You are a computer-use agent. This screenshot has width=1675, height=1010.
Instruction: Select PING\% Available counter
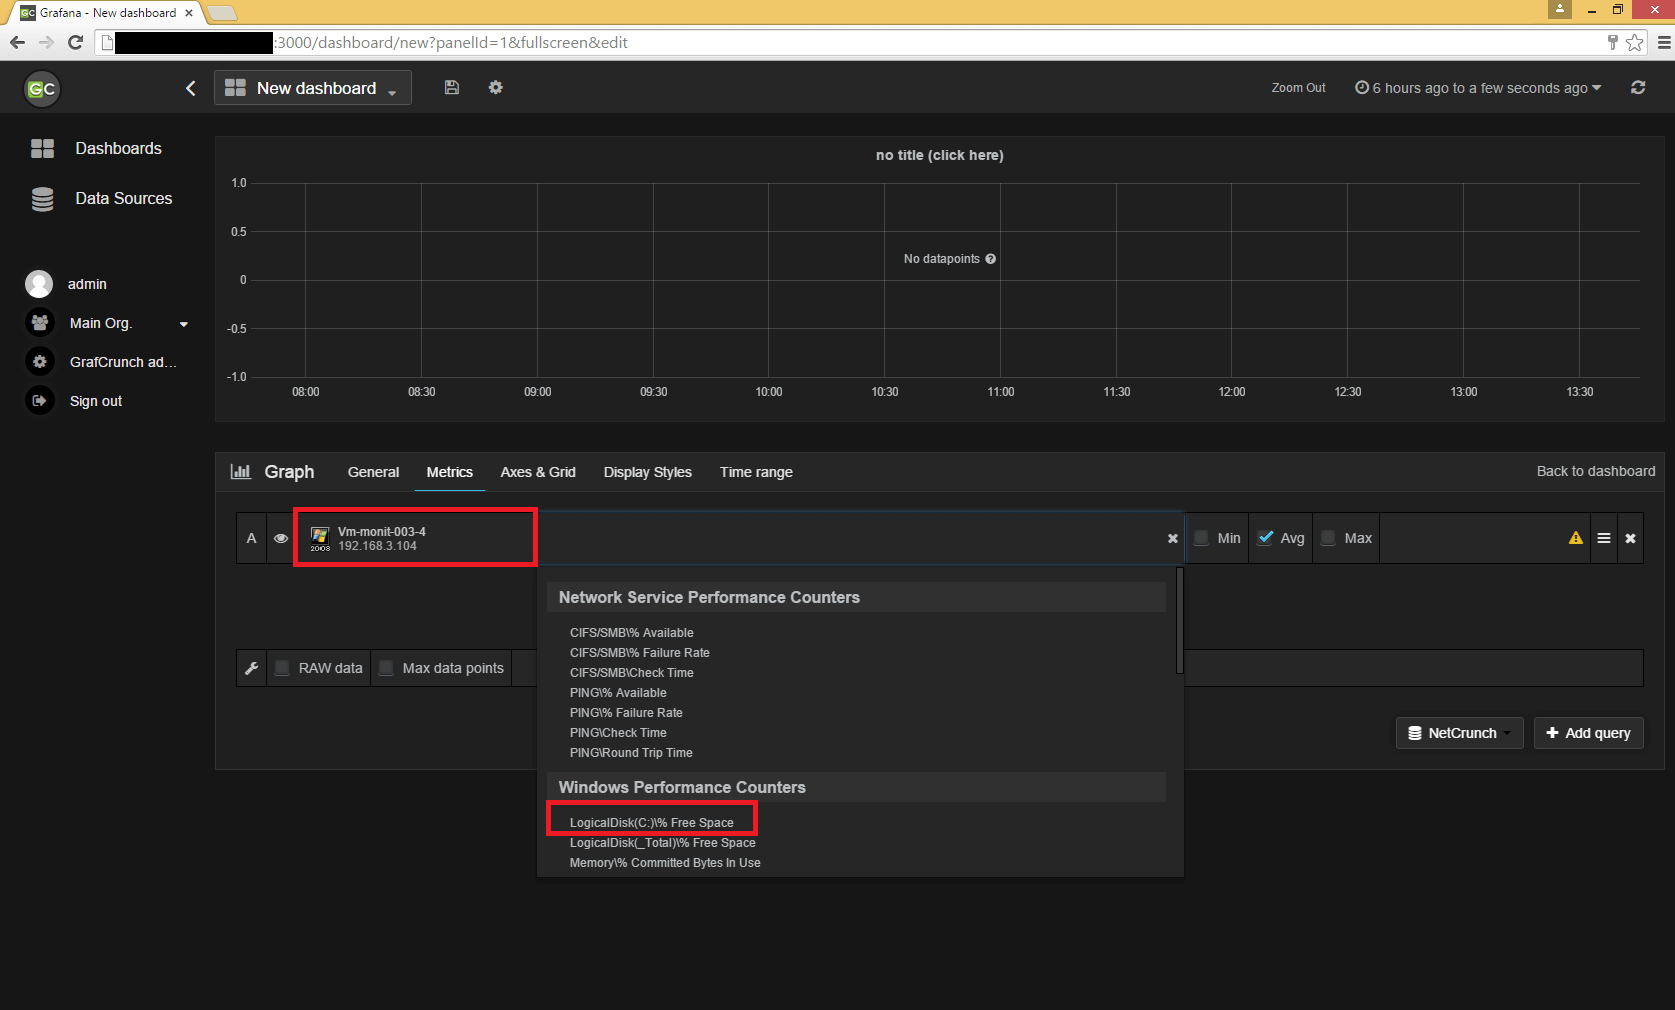coord(618,693)
